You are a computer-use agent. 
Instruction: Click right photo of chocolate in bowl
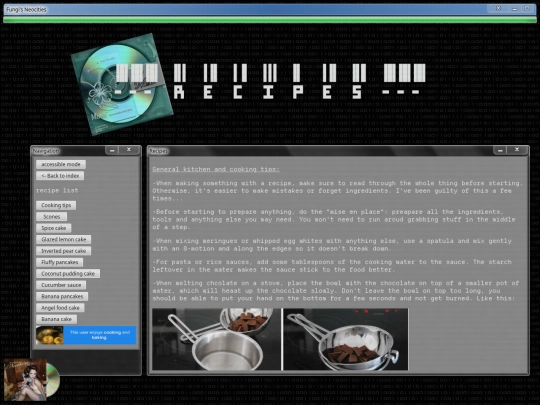coord(346,339)
